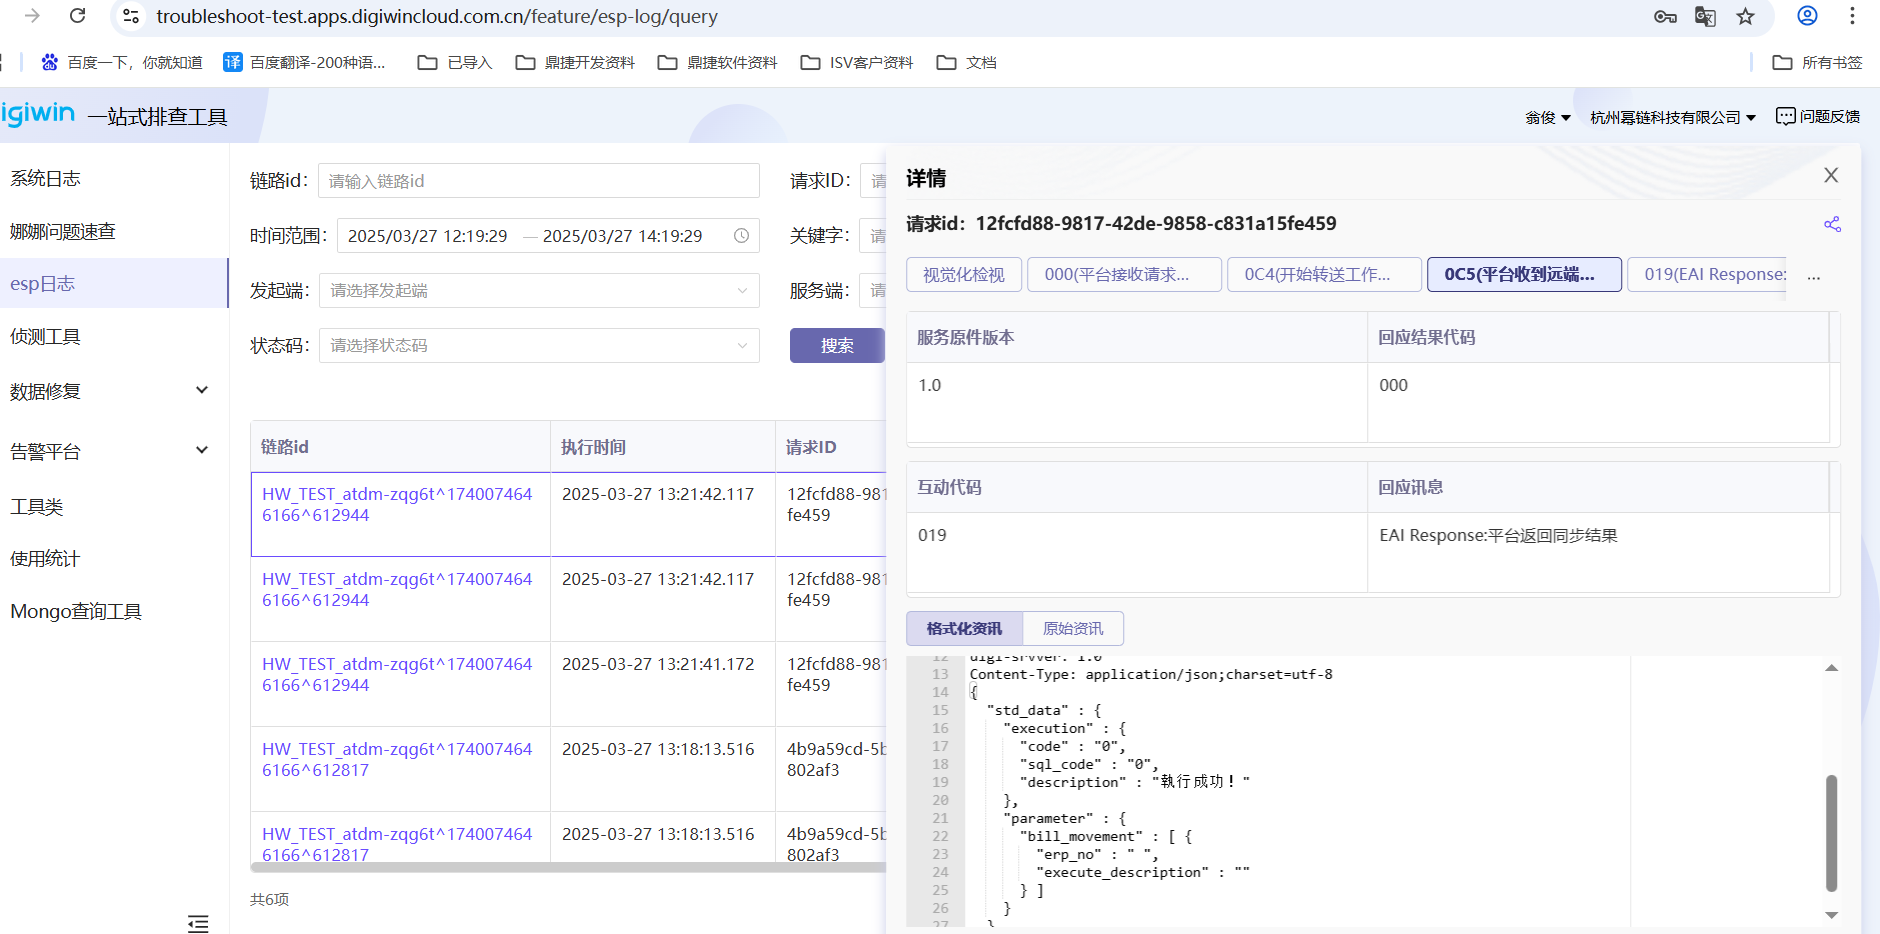Open the translate page icon
Screen dimensions: 1880x934
click(1705, 16)
